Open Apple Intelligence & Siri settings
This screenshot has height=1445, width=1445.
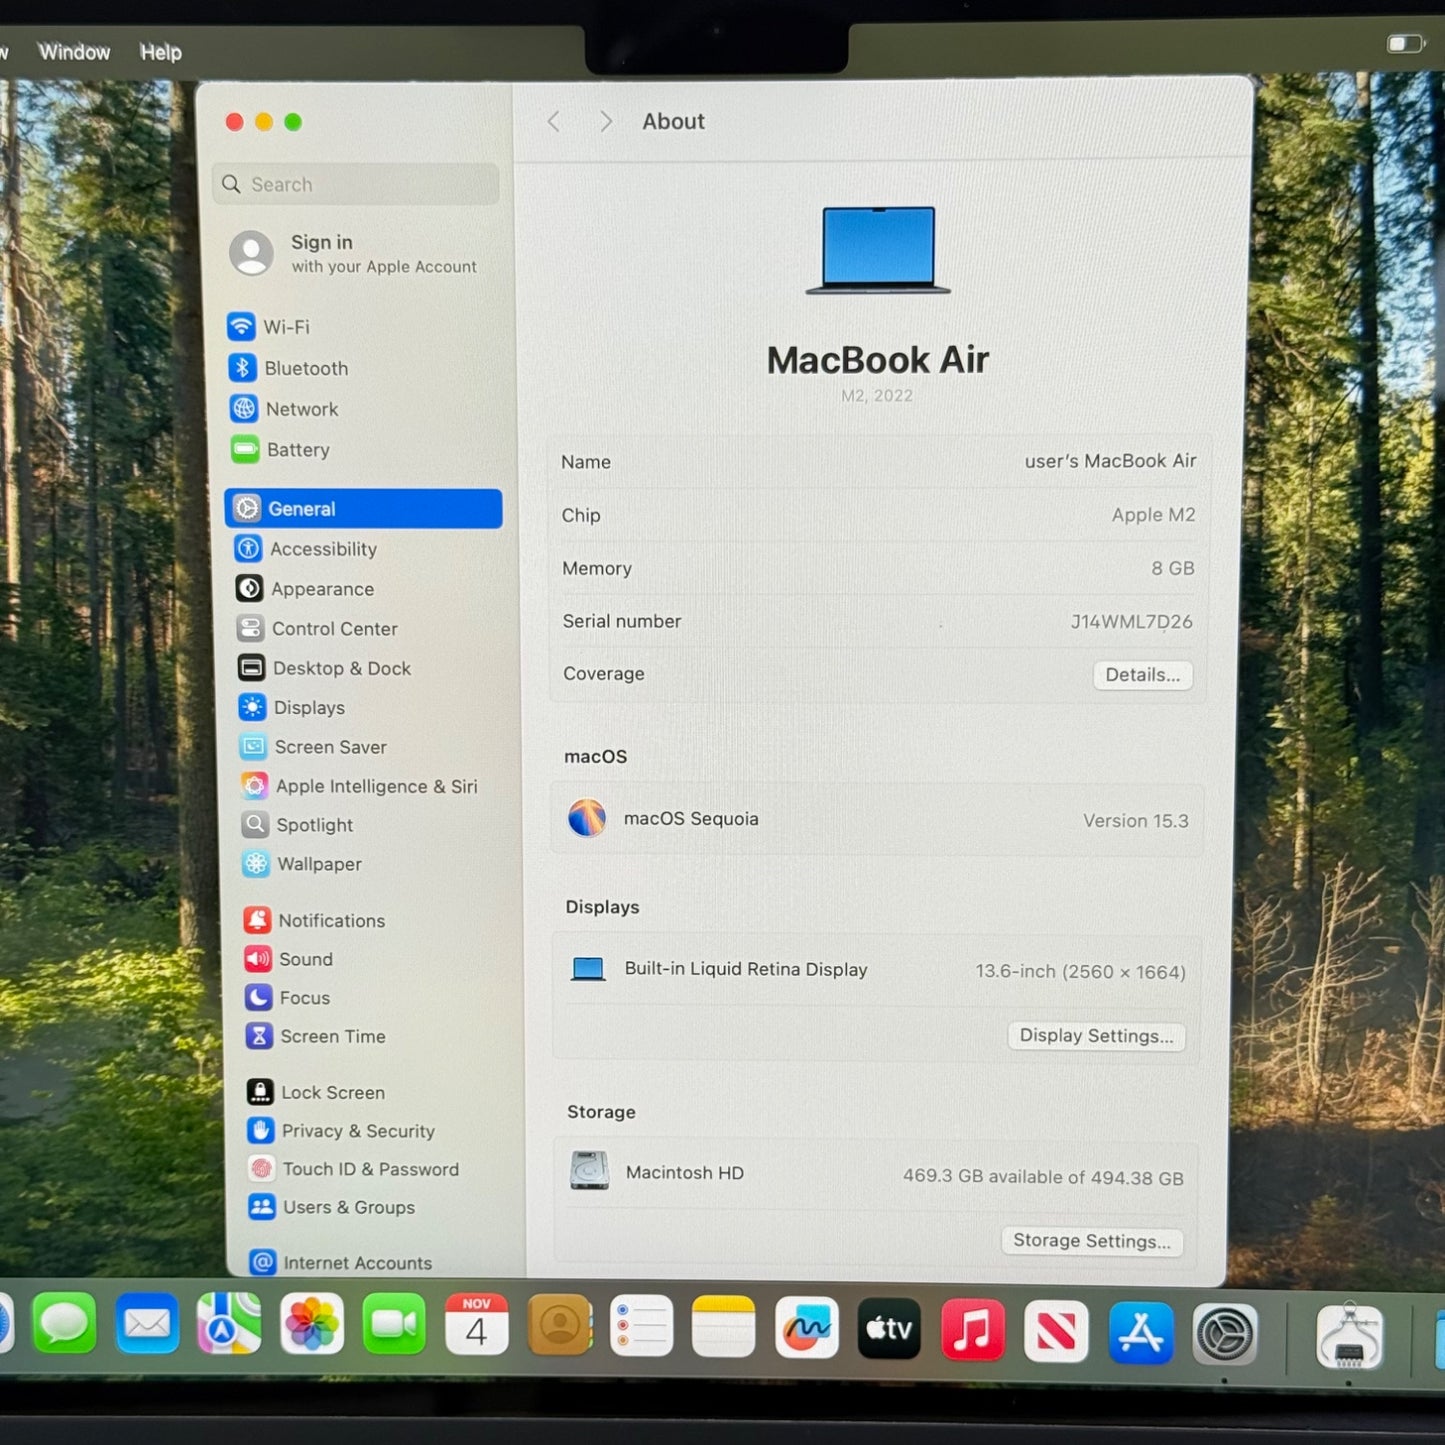375,786
